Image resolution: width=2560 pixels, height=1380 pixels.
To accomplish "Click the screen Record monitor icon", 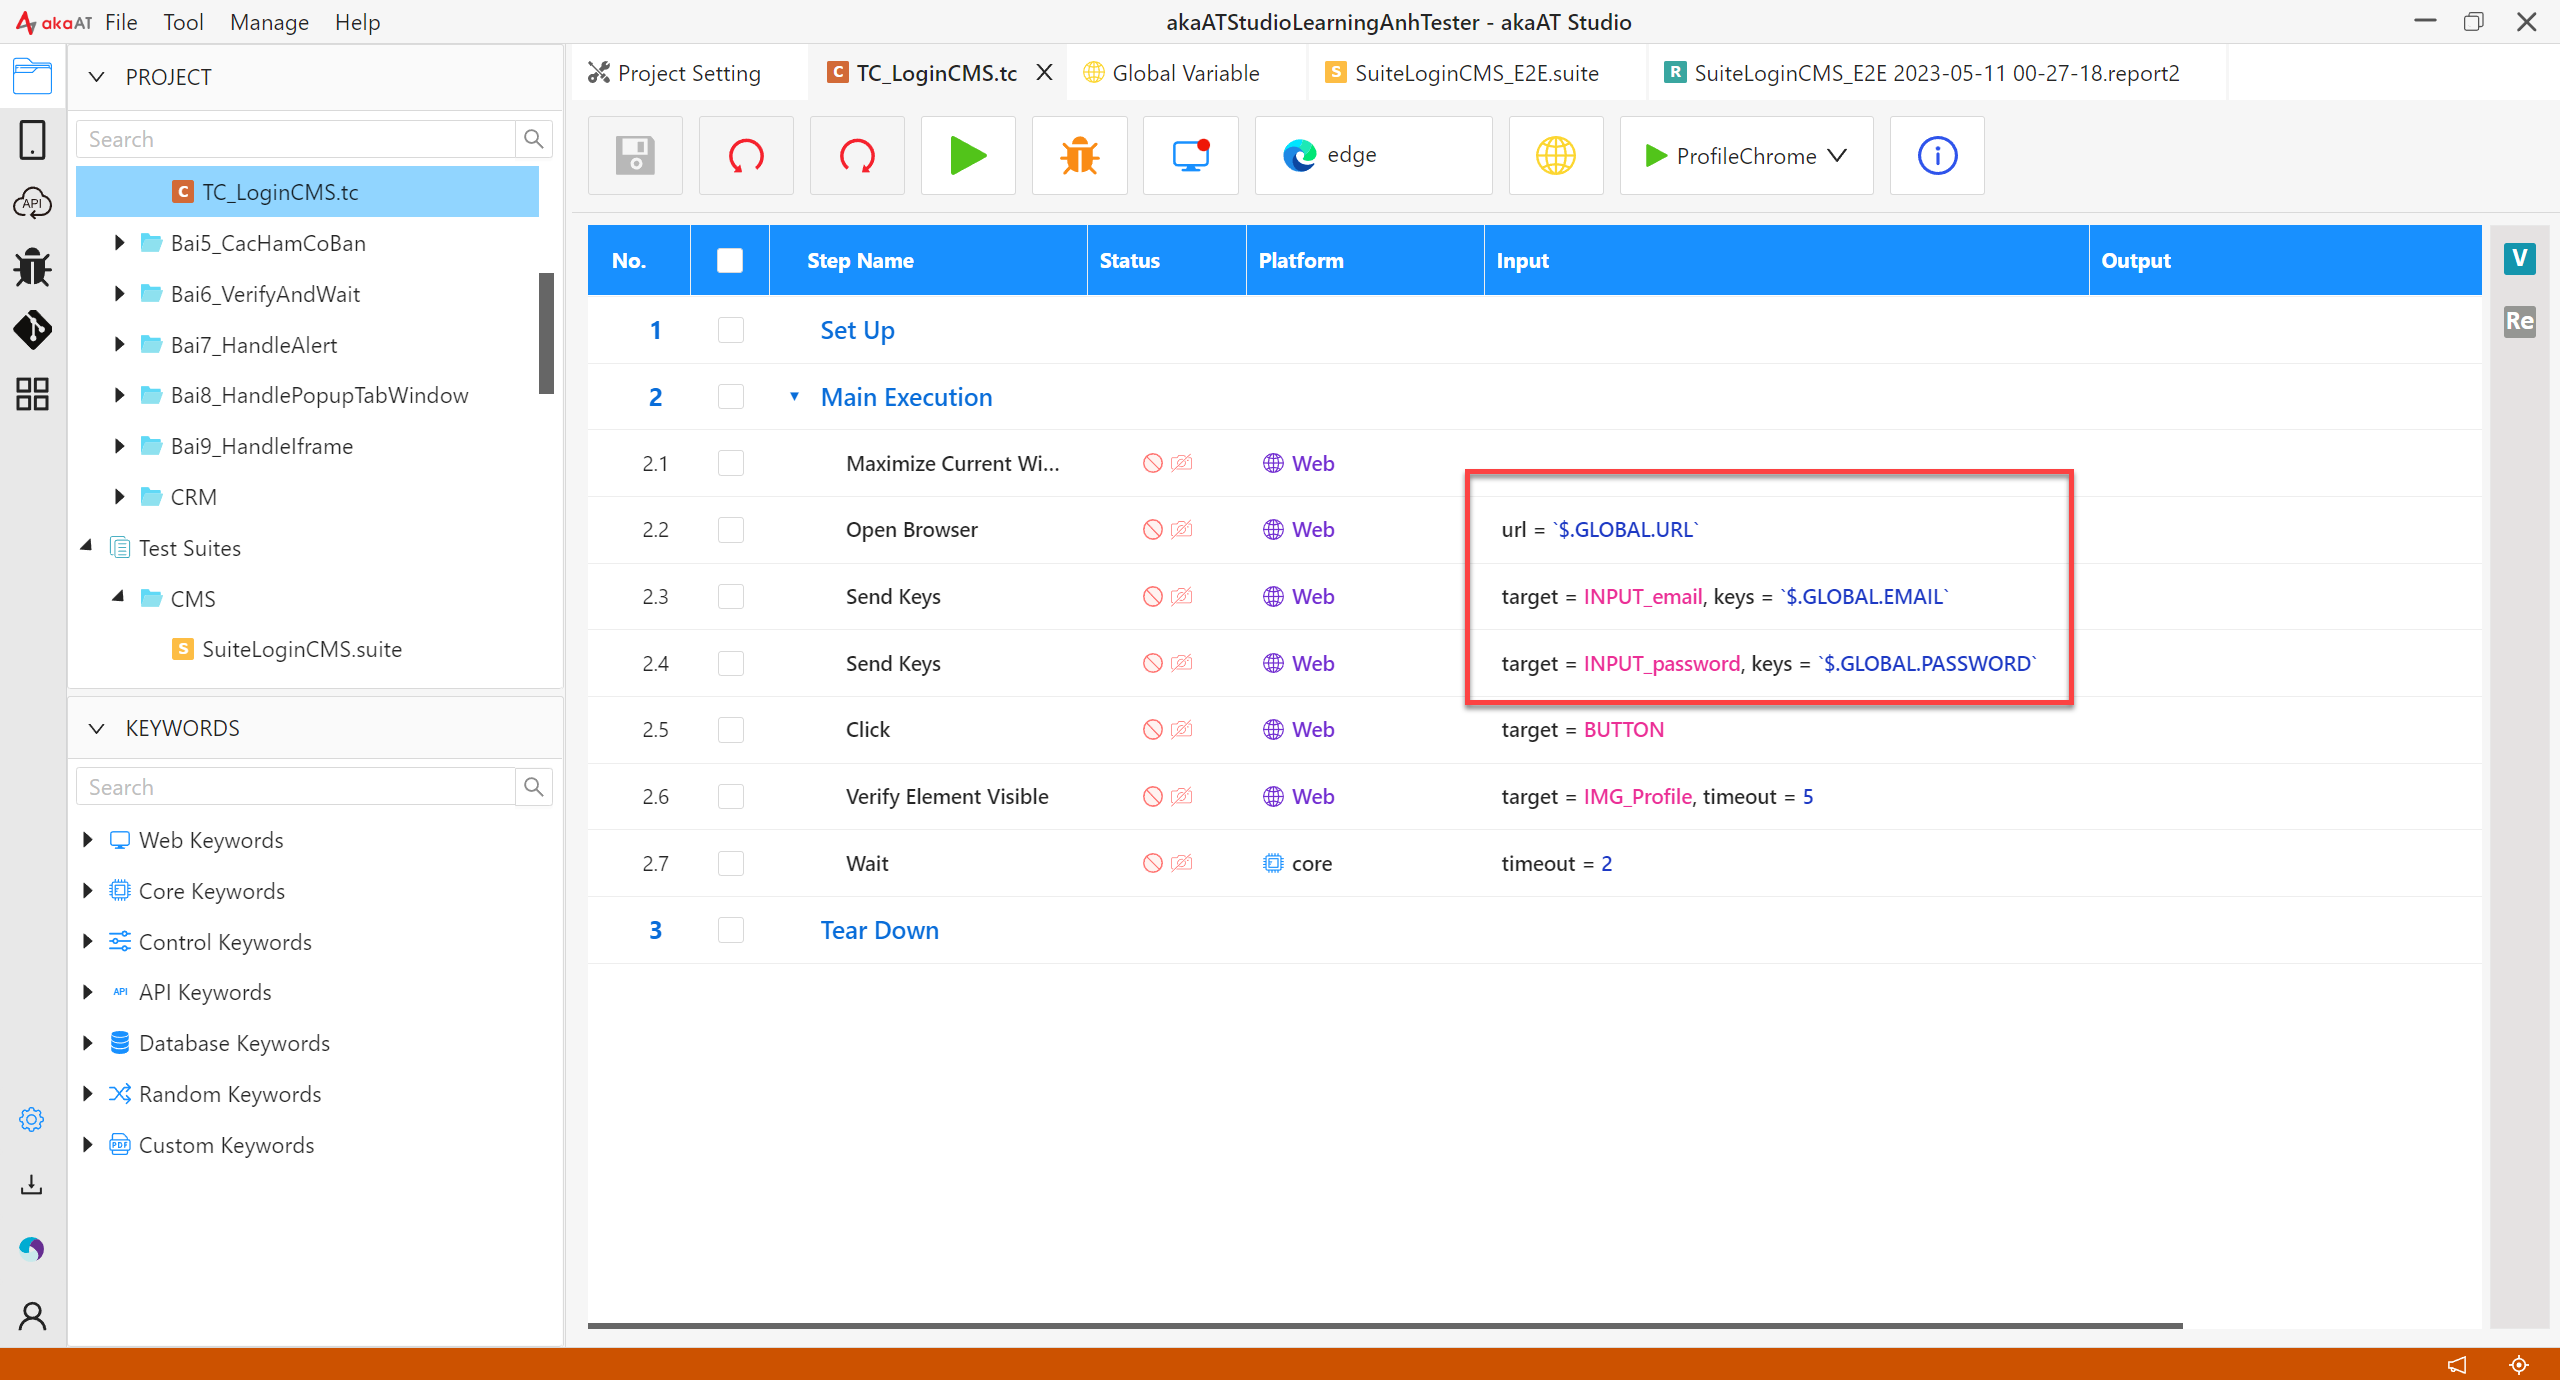I will [1190, 156].
